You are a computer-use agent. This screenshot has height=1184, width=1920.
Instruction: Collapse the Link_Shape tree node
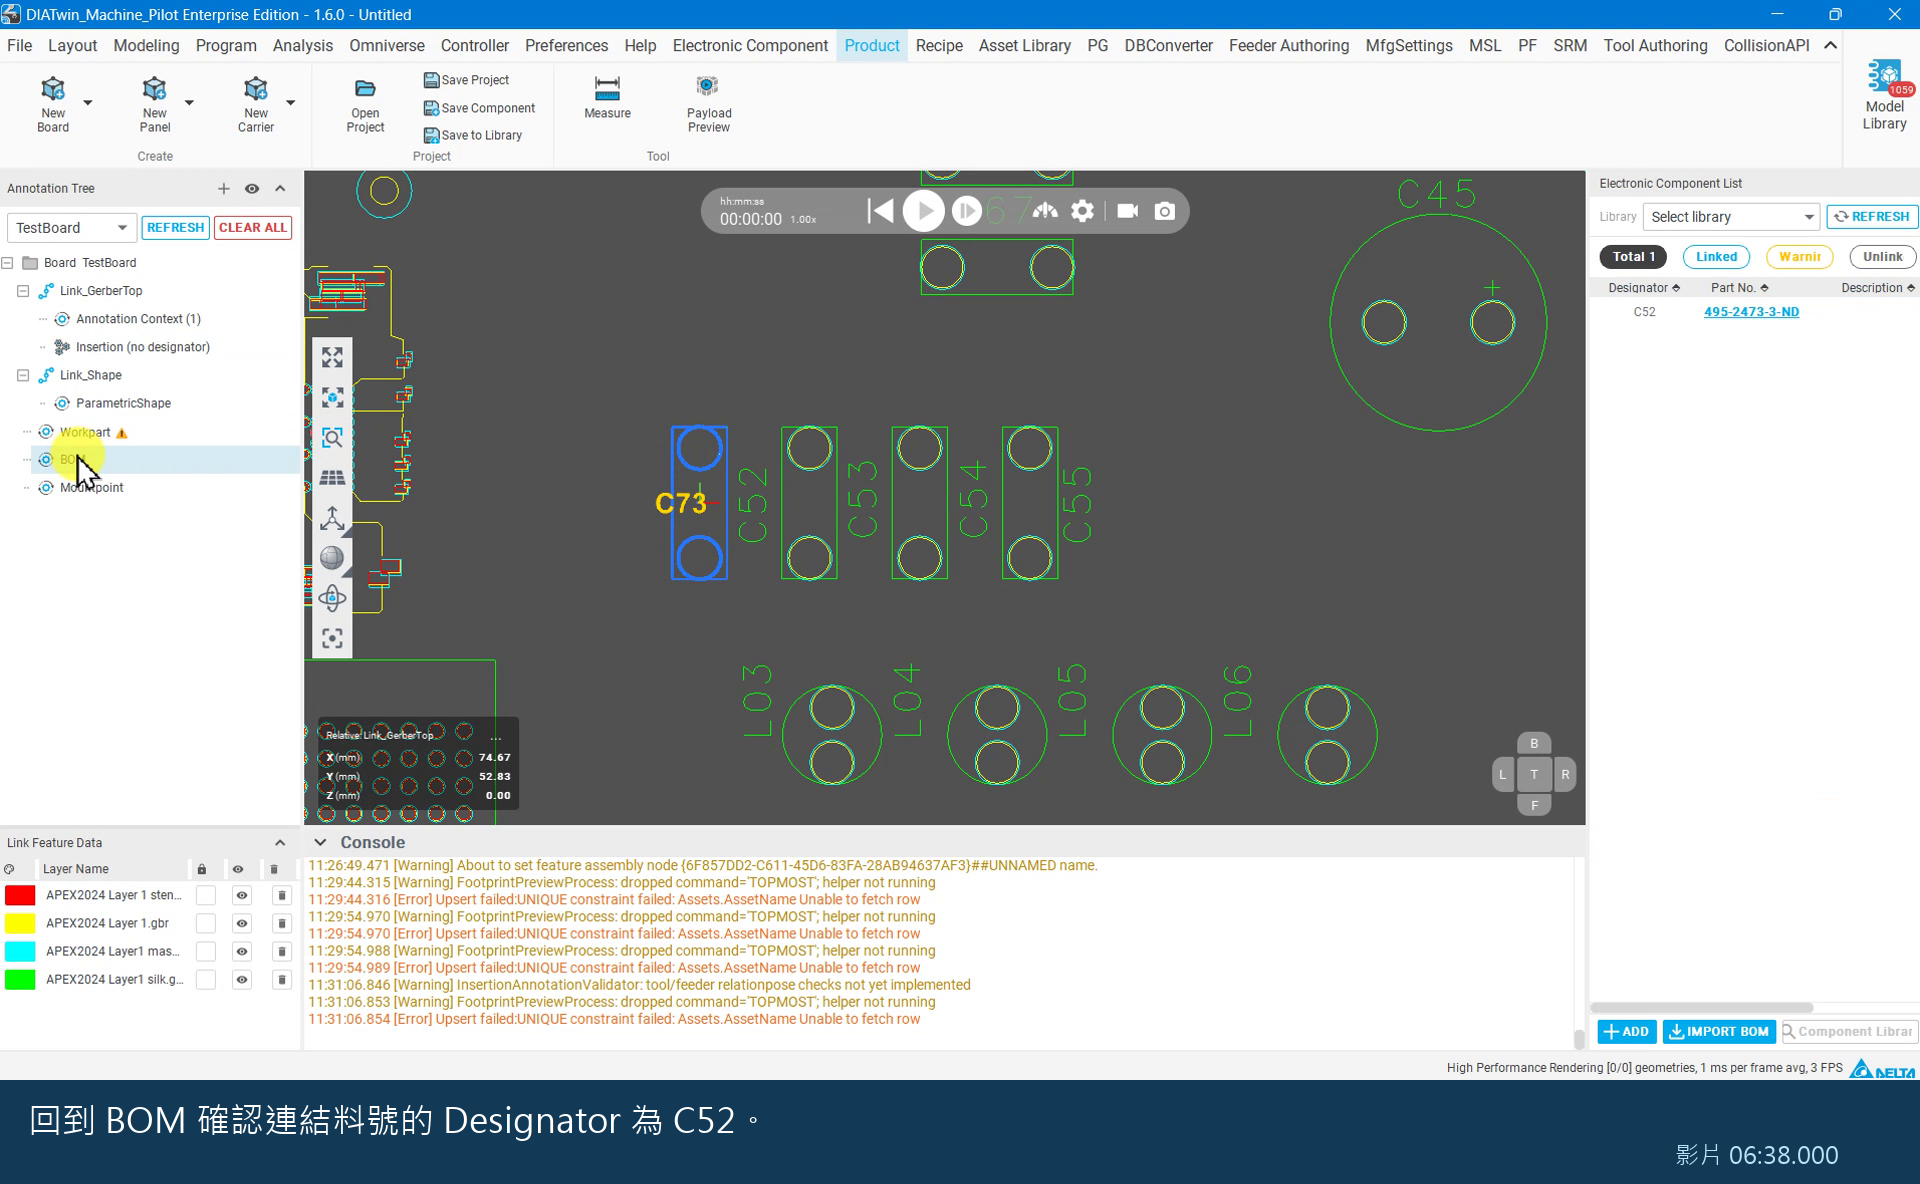[23, 375]
